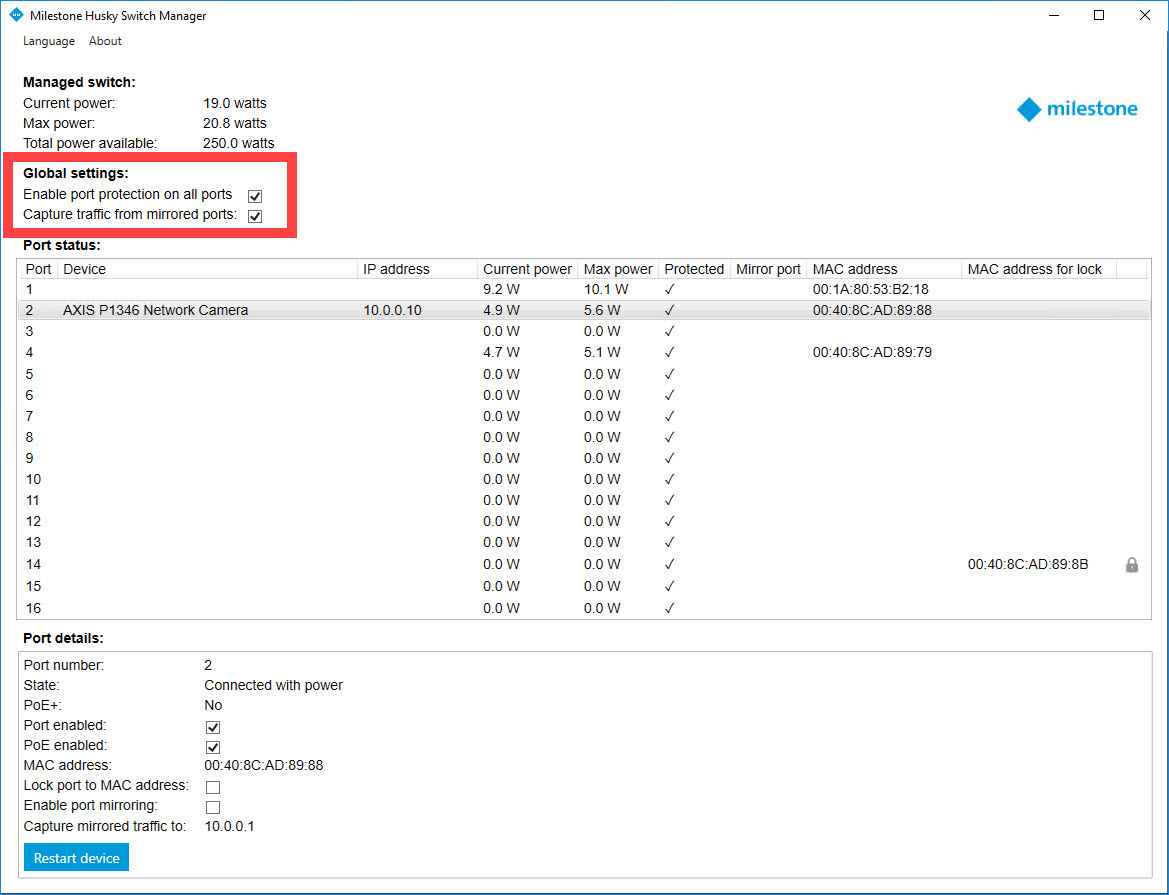The image size is (1169, 895).
Task: Sort by the Current power column header
Action: pos(527,269)
